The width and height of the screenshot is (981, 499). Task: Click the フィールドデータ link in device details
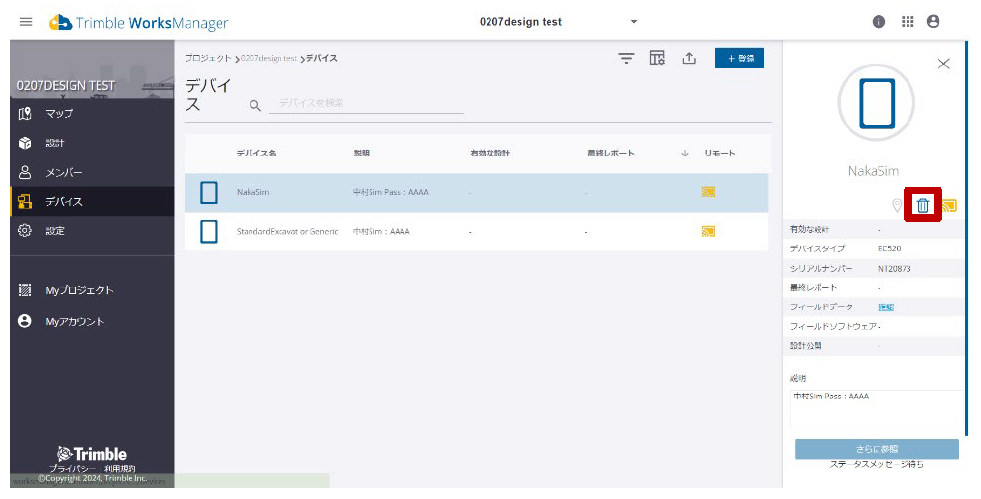[x=886, y=307]
